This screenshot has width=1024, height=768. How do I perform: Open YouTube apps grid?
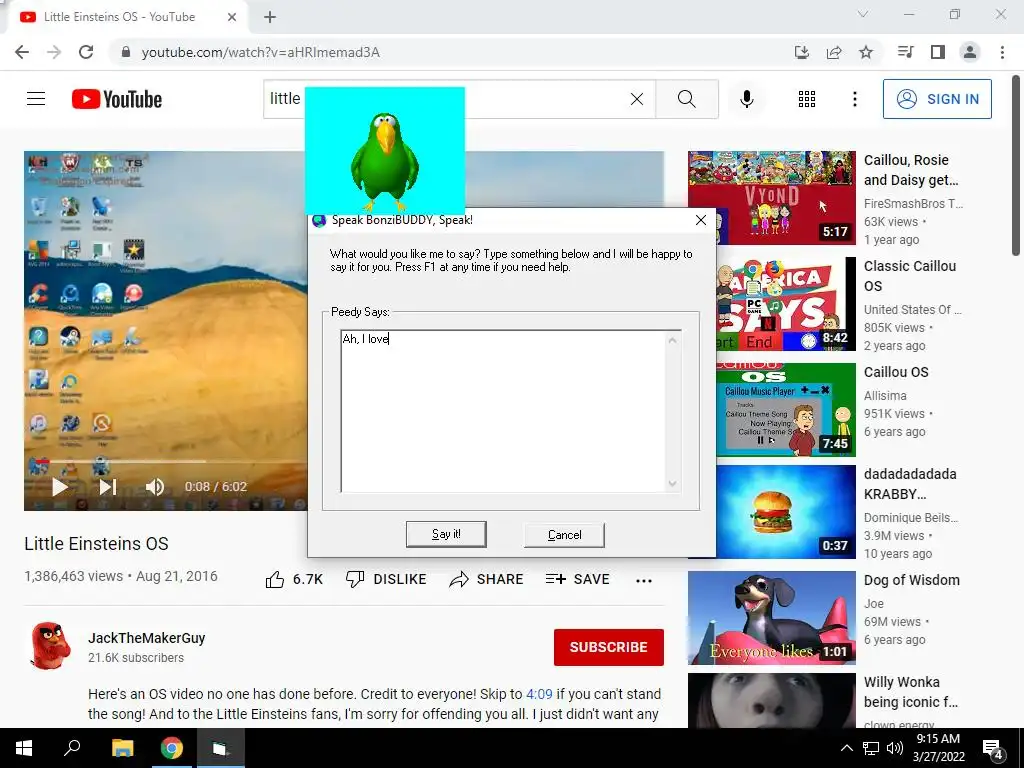click(807, 99)
